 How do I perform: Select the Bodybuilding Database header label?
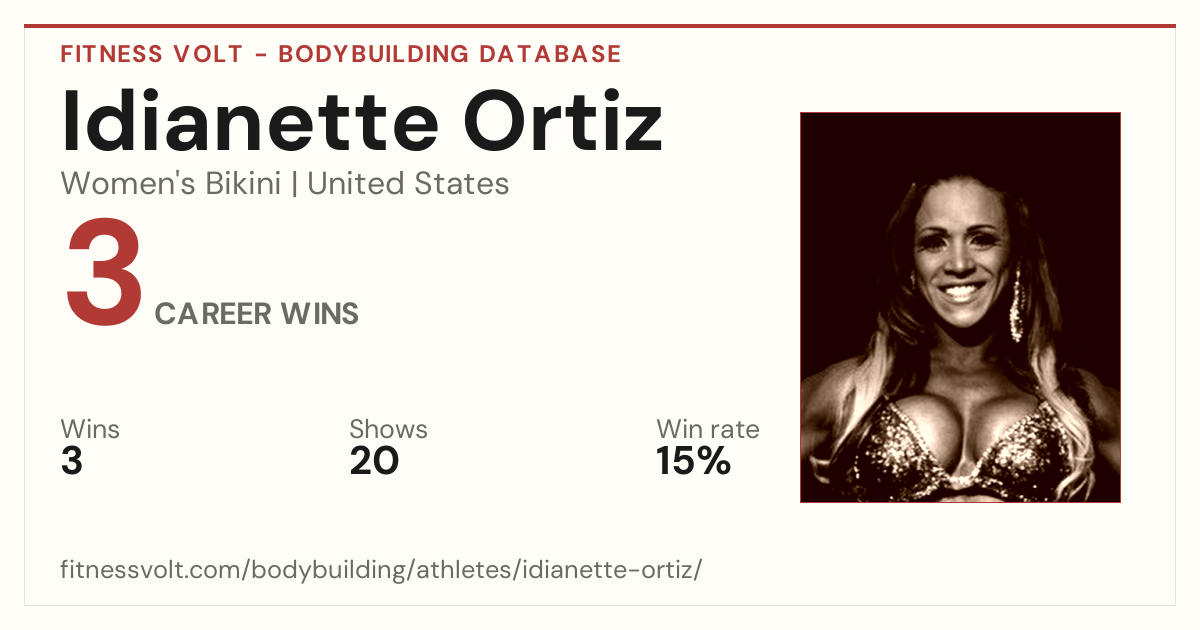(450, 54)
